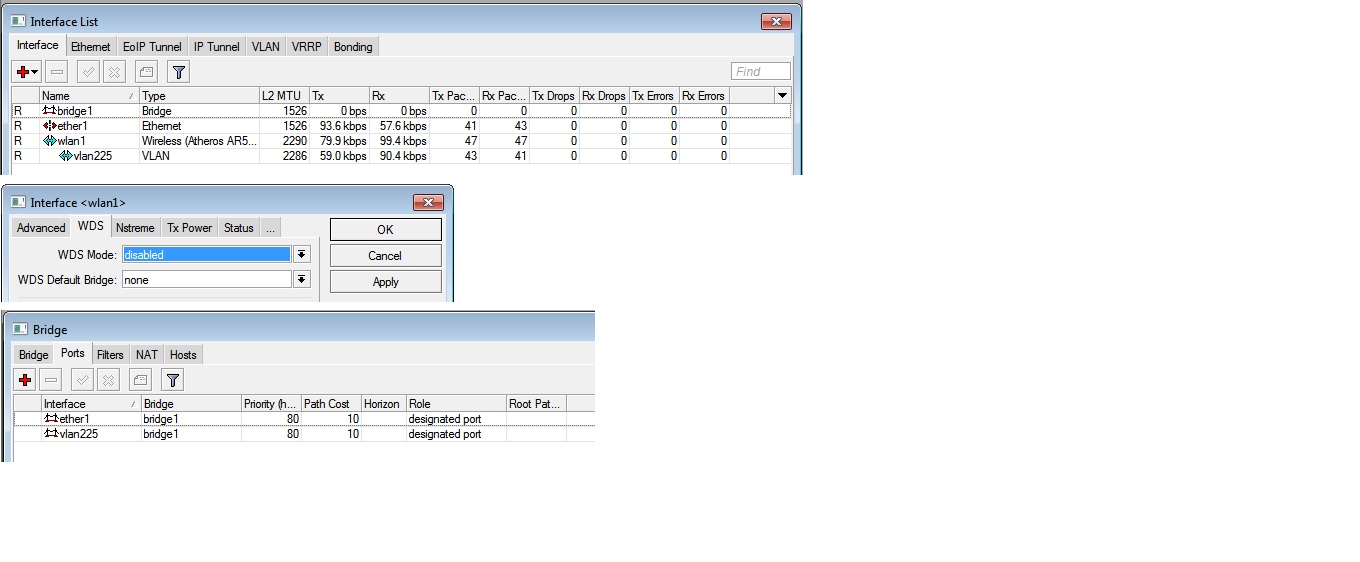The height and width of the screenshot is (562, 1360).
Task: Sort by Role column in Bridge Ports
Action: (x=456, y=404)
